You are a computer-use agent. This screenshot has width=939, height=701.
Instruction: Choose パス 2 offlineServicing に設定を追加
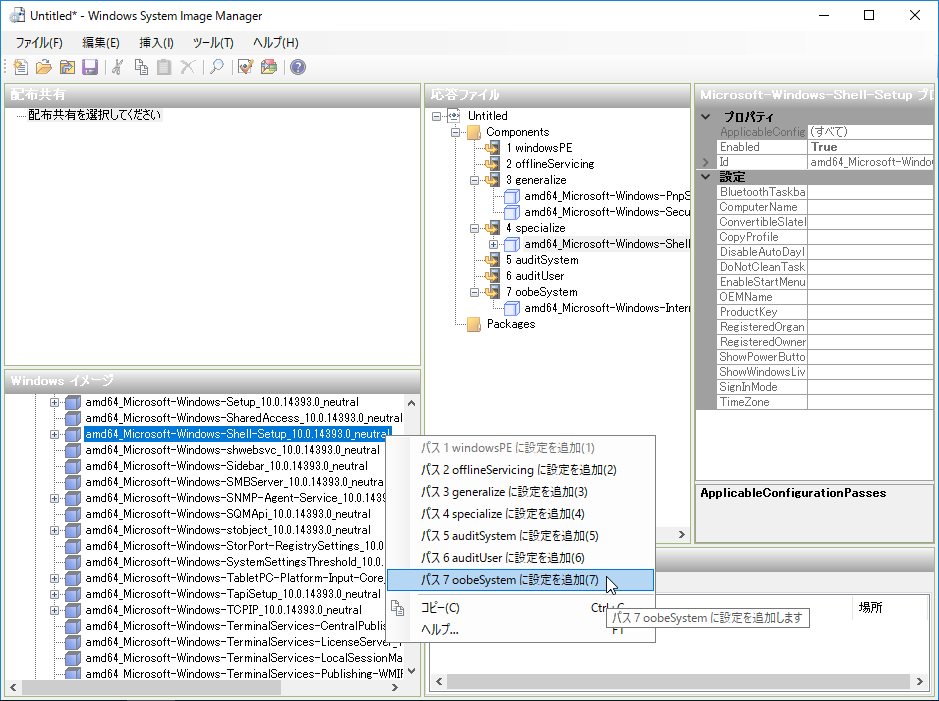click(x=520, y=470)
